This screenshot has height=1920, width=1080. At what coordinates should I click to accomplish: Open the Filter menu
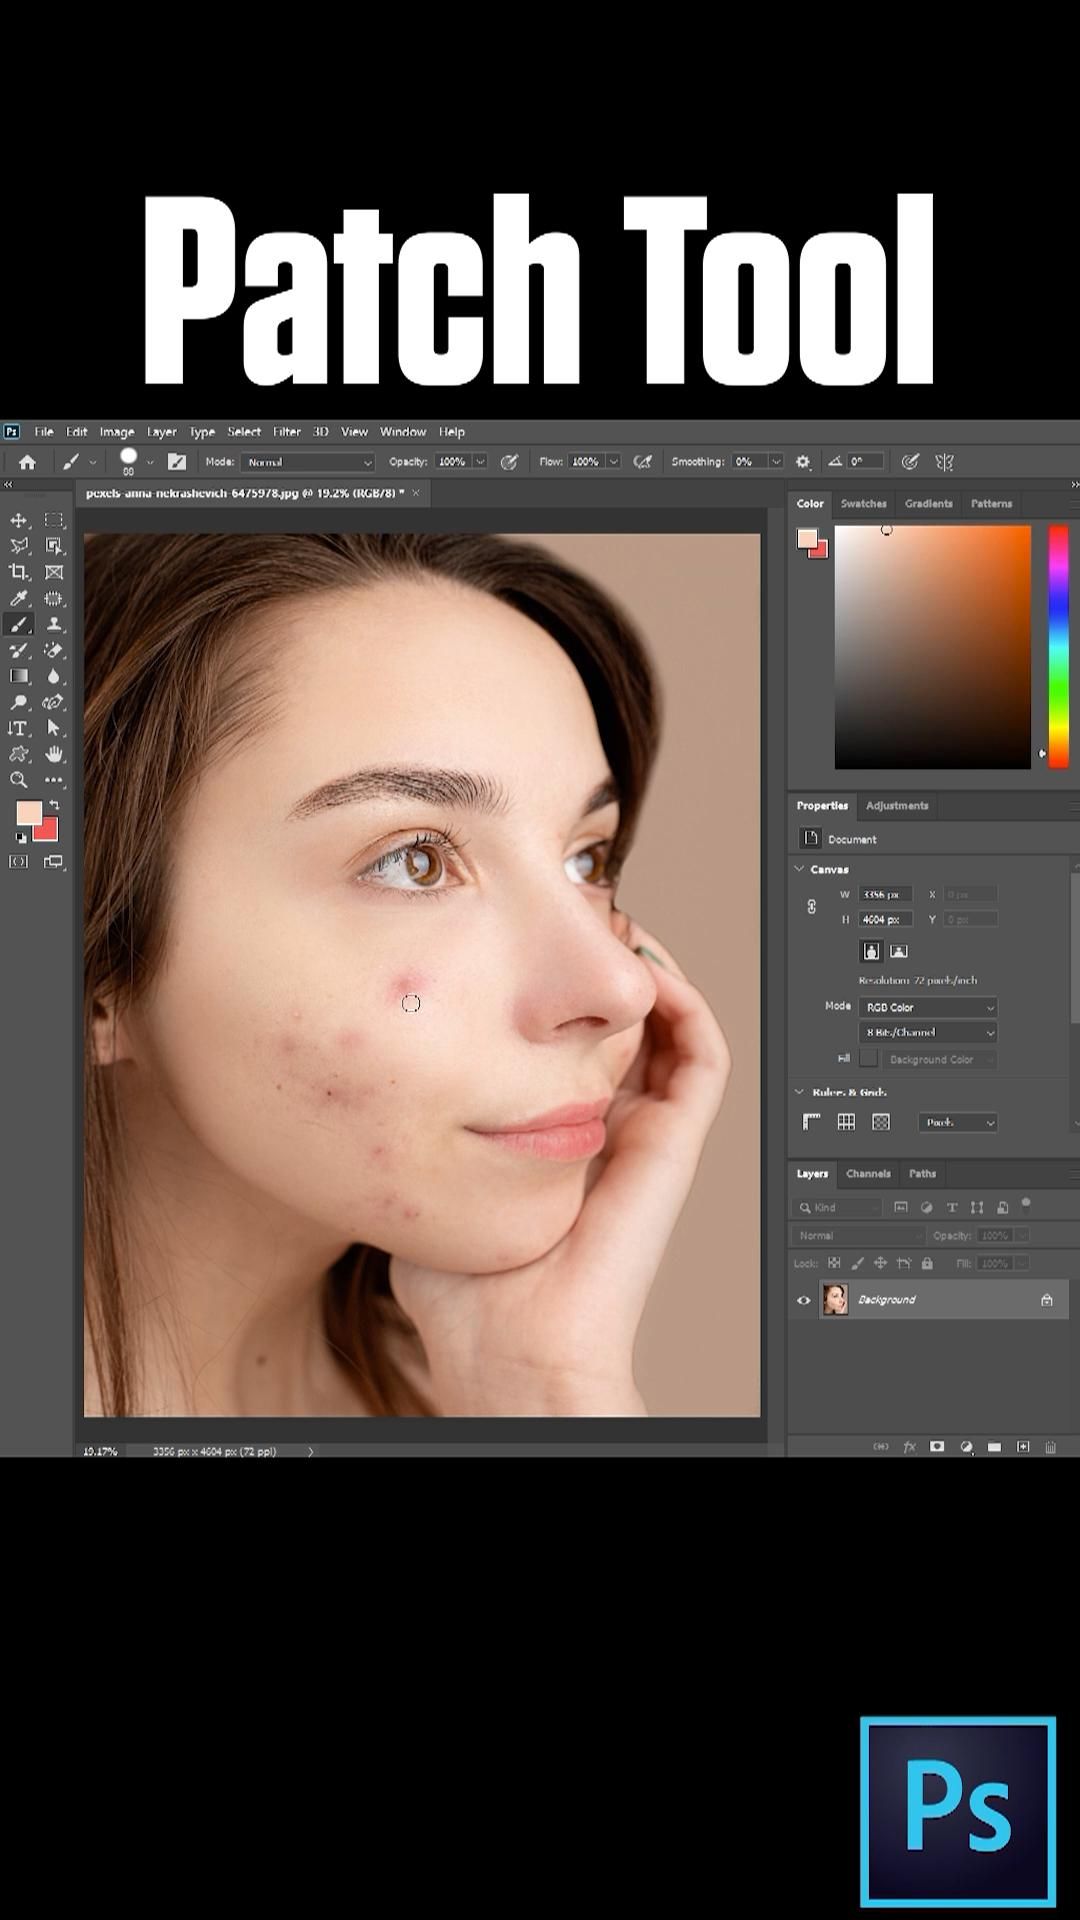coord(287,432)
